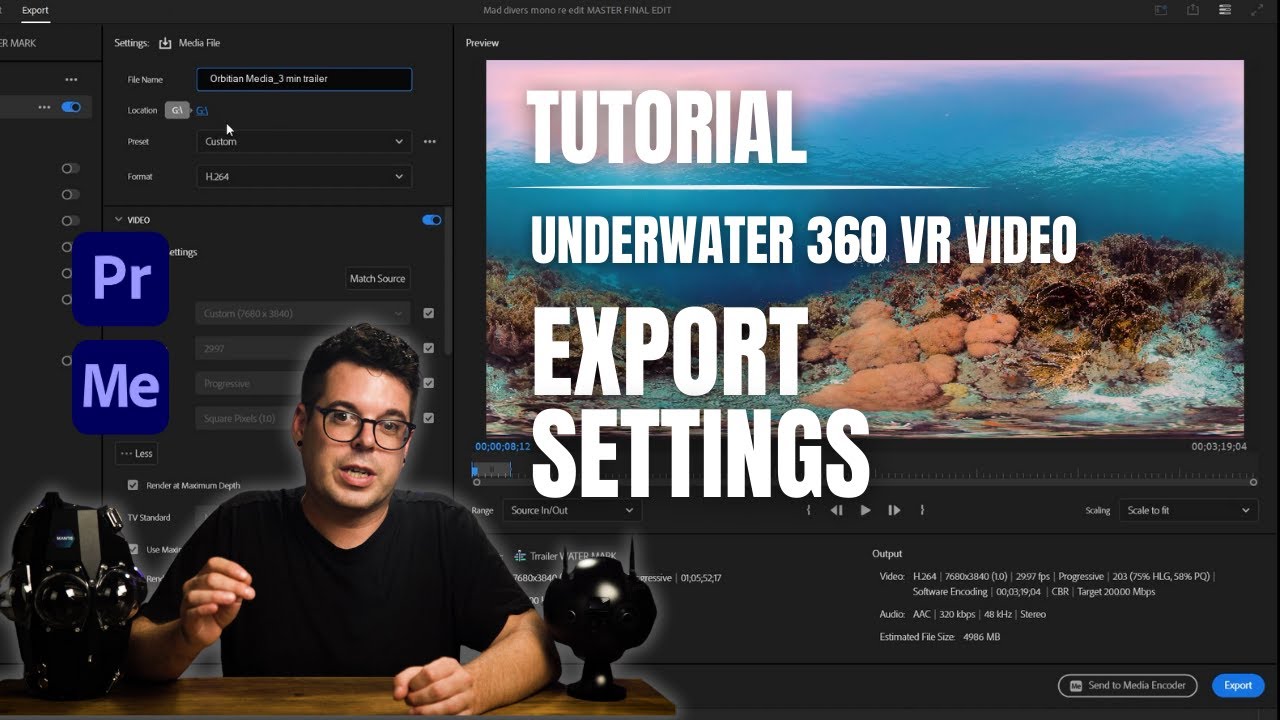This screenshot has height=720, width=1280.
Task: Click the Less button to hide more settings
Action: (x=136, y=454)
